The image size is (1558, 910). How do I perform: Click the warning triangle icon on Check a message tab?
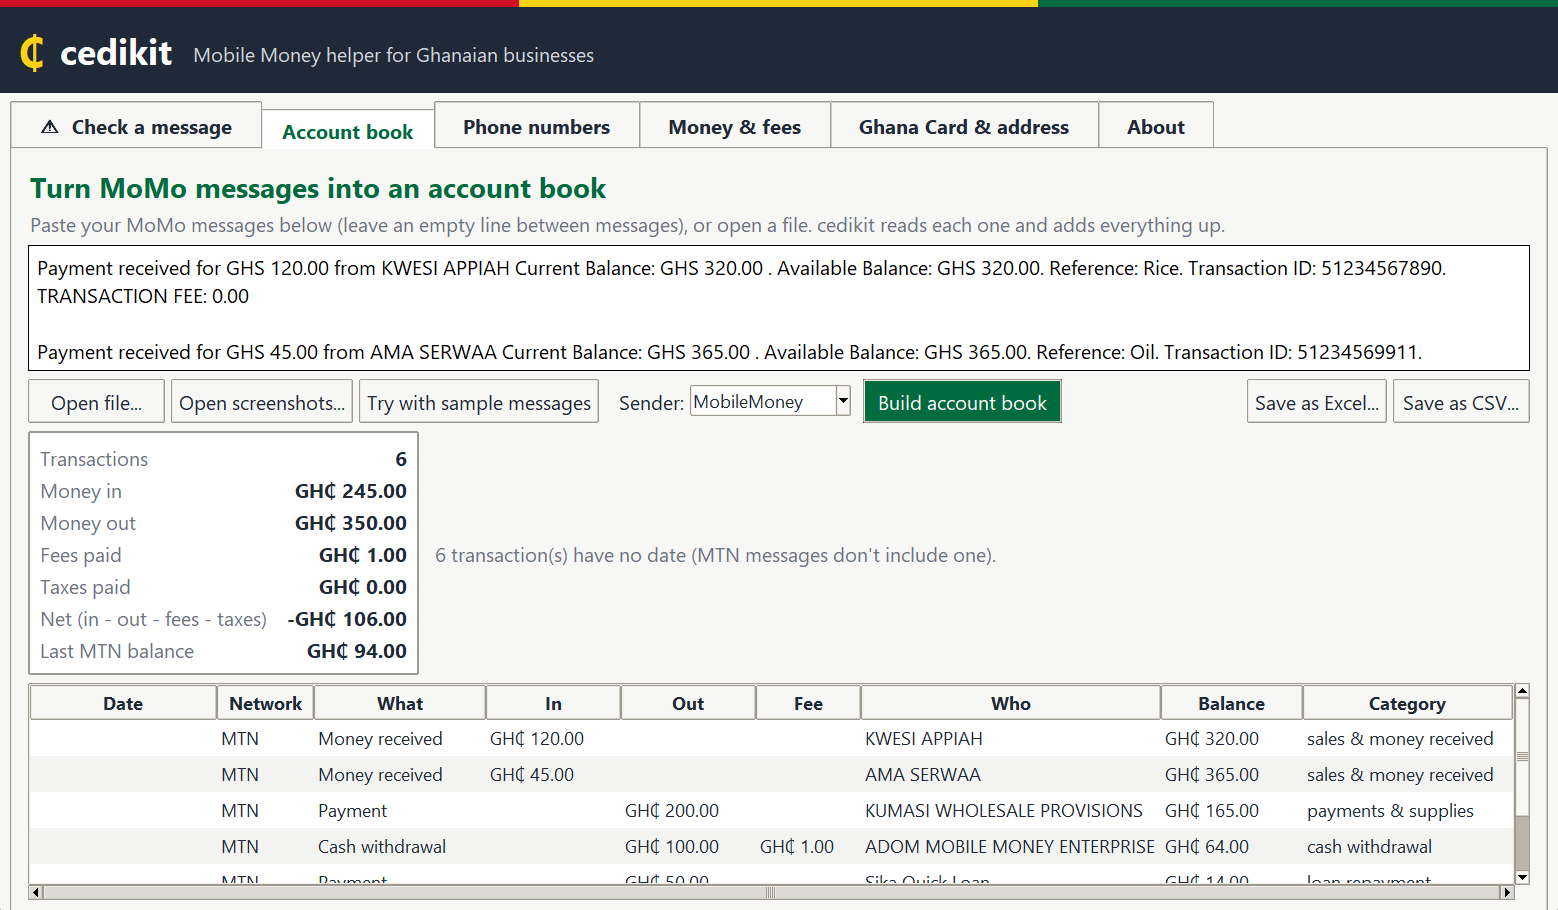coord(50,127)
